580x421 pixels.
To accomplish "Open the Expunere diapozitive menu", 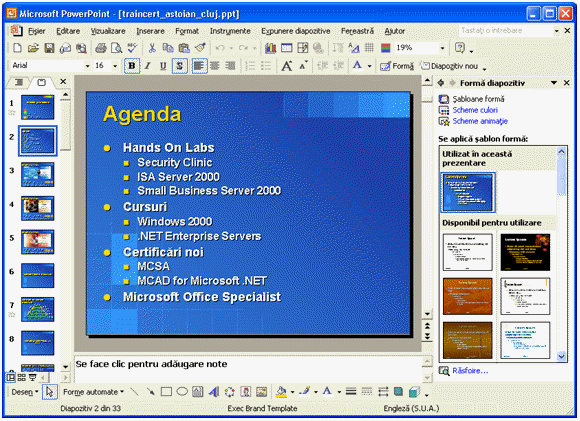I will click(296, 31).
